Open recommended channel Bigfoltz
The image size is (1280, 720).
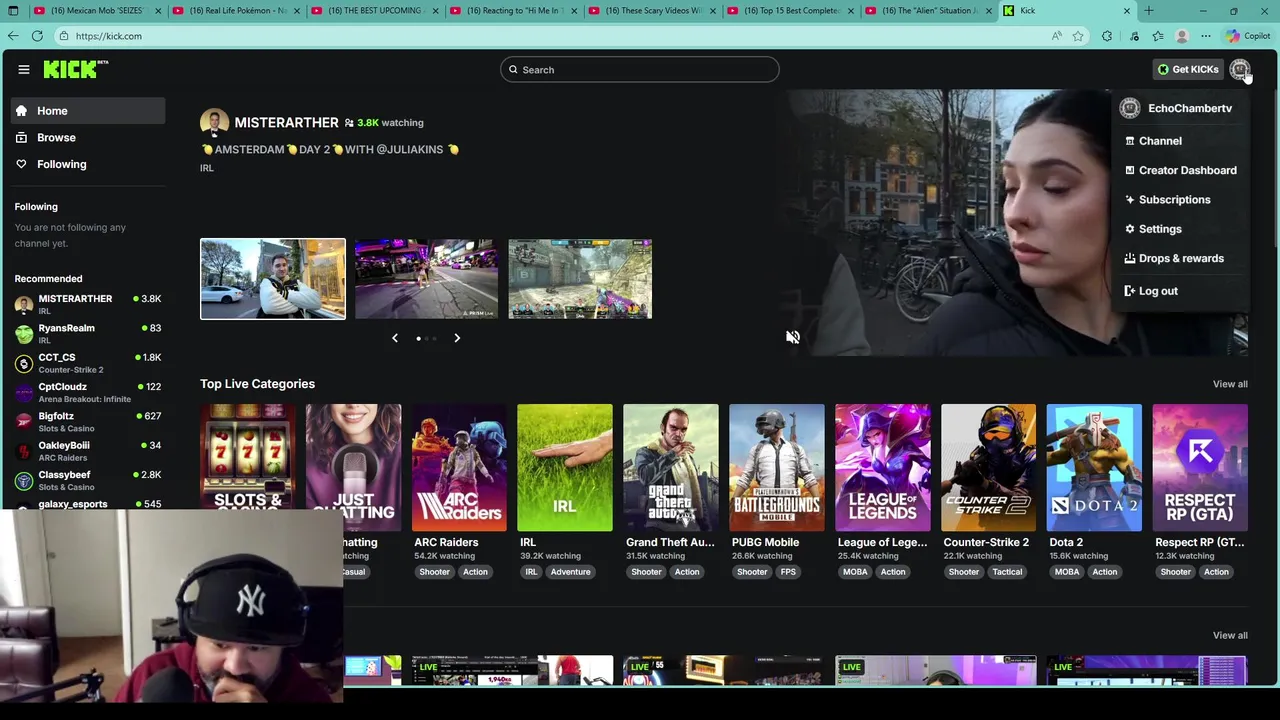(88, 421)
